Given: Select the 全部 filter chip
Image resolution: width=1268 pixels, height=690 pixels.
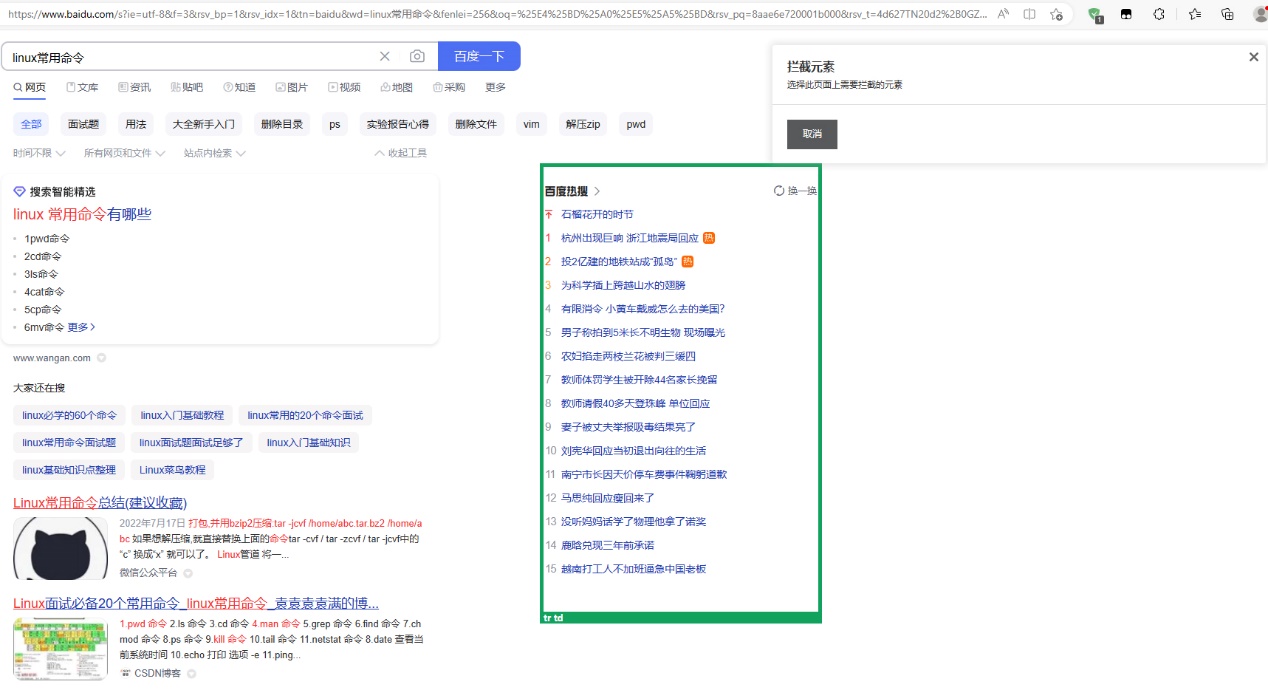Looking at the screenshot, I should [31, 125].
